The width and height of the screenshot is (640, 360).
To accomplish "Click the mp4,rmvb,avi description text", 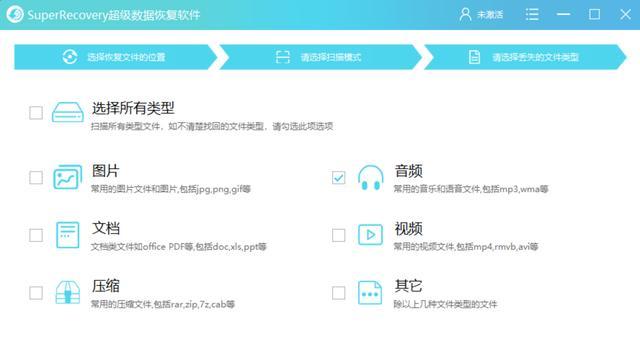I will point(466,247).
